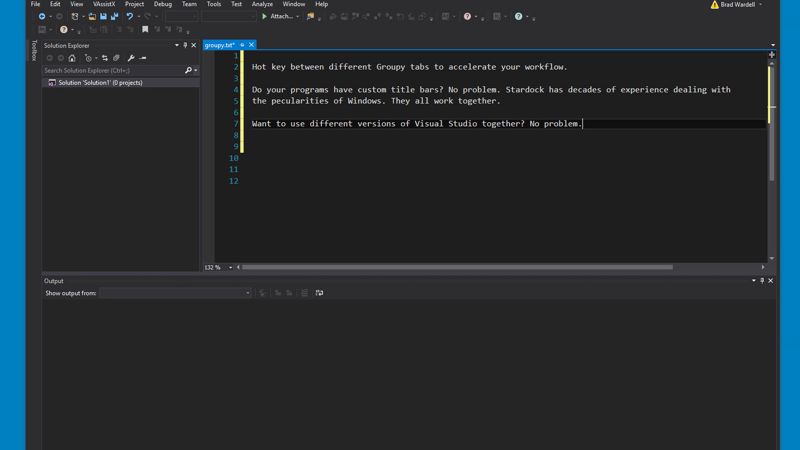Image resolution: width=800 pixels, height=450 pixels.
Task: Open the Attach button dropdown arrow
Action: click(x=297, y=16)
